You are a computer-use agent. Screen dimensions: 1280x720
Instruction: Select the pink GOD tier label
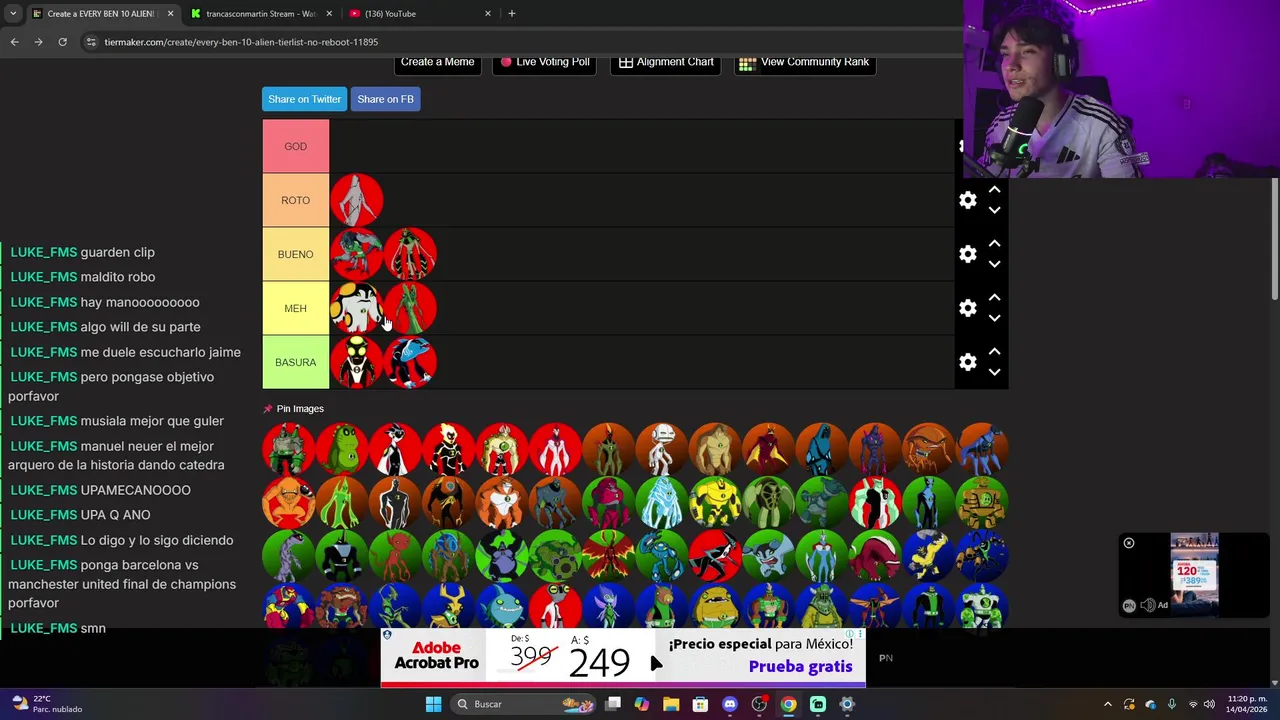(x=295, y=146)
